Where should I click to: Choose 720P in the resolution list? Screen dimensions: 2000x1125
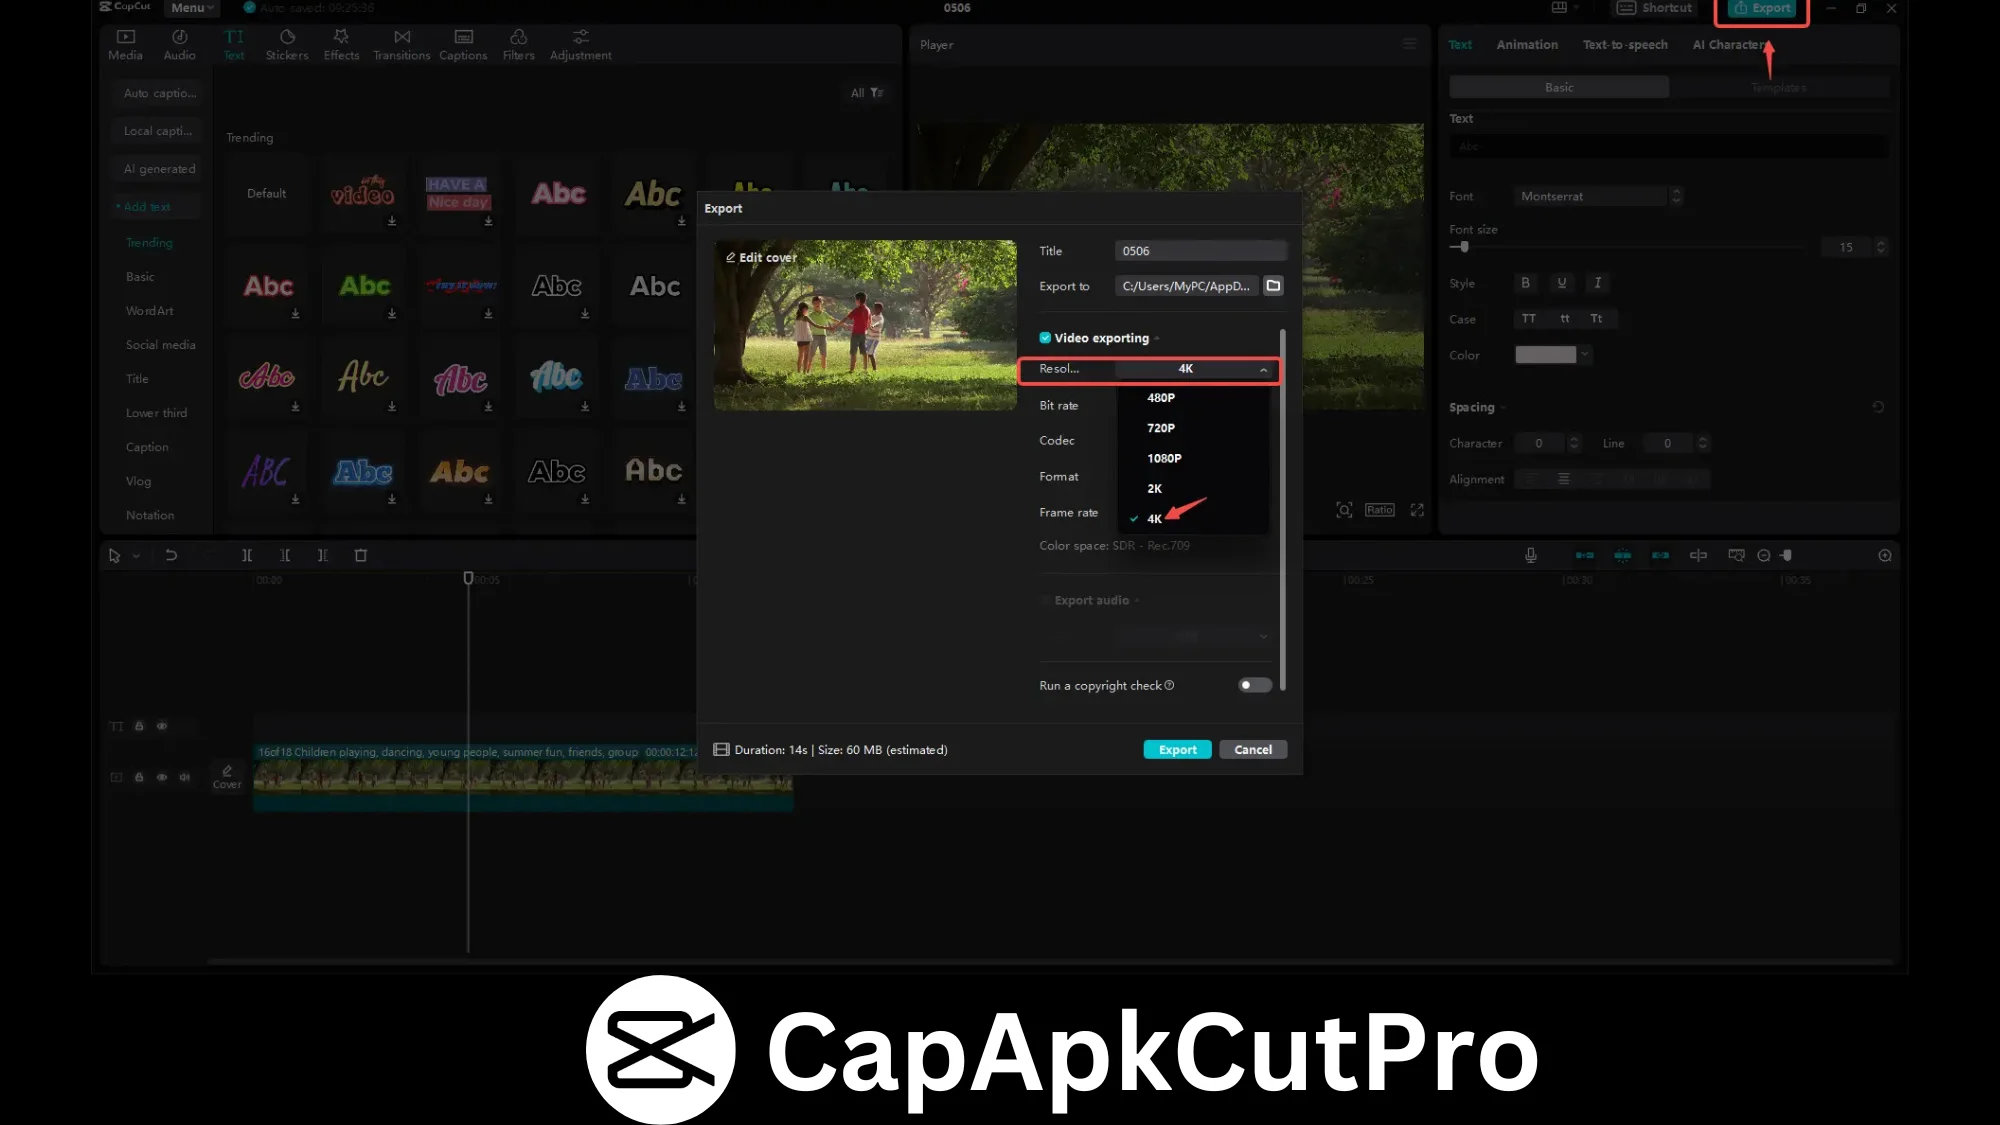(x=1194, y=428)
